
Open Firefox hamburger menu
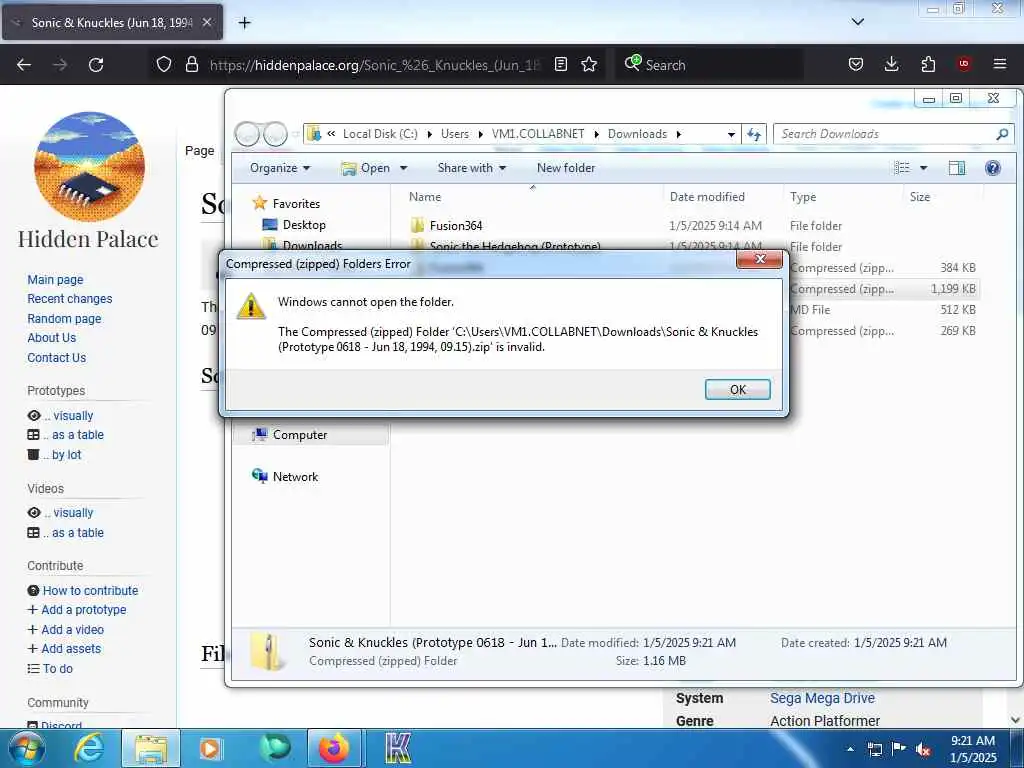click(1000, 64)
